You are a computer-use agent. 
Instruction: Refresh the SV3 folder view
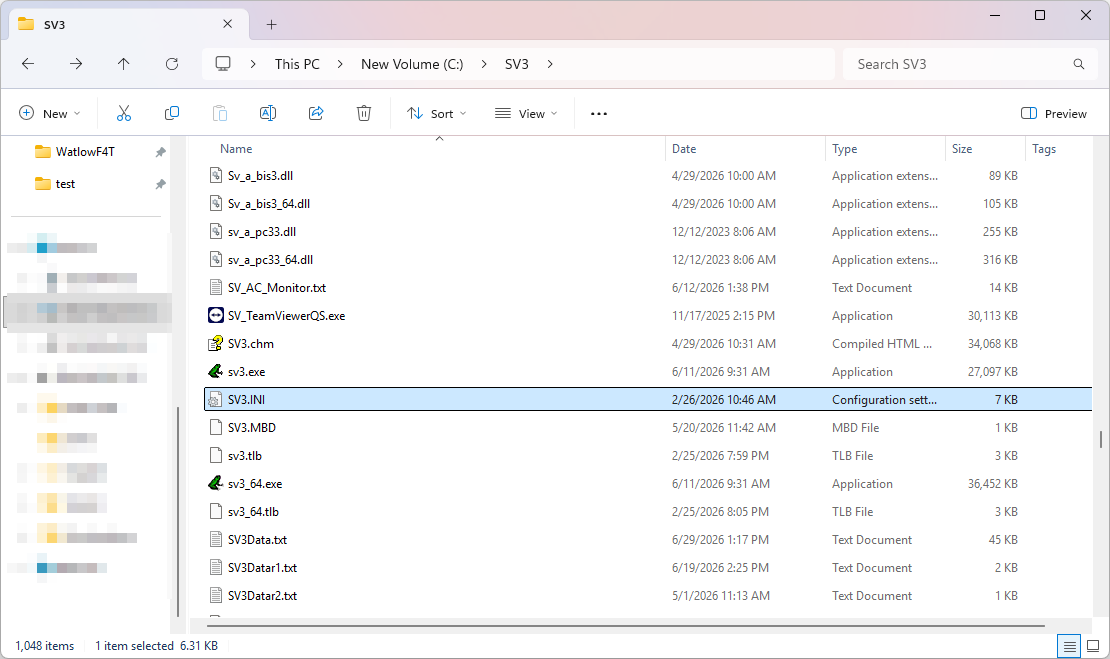pyautogui.click(x=172, y=64)
